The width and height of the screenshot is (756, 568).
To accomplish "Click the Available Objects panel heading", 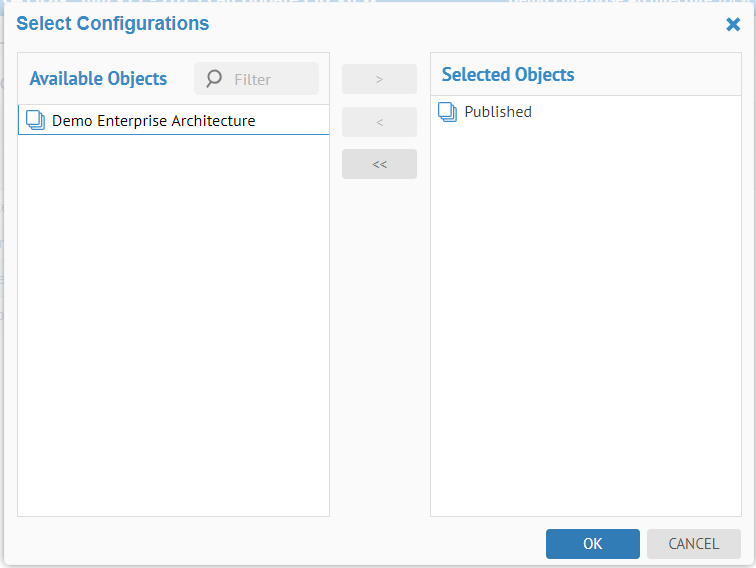I will (x=98, y=79).
